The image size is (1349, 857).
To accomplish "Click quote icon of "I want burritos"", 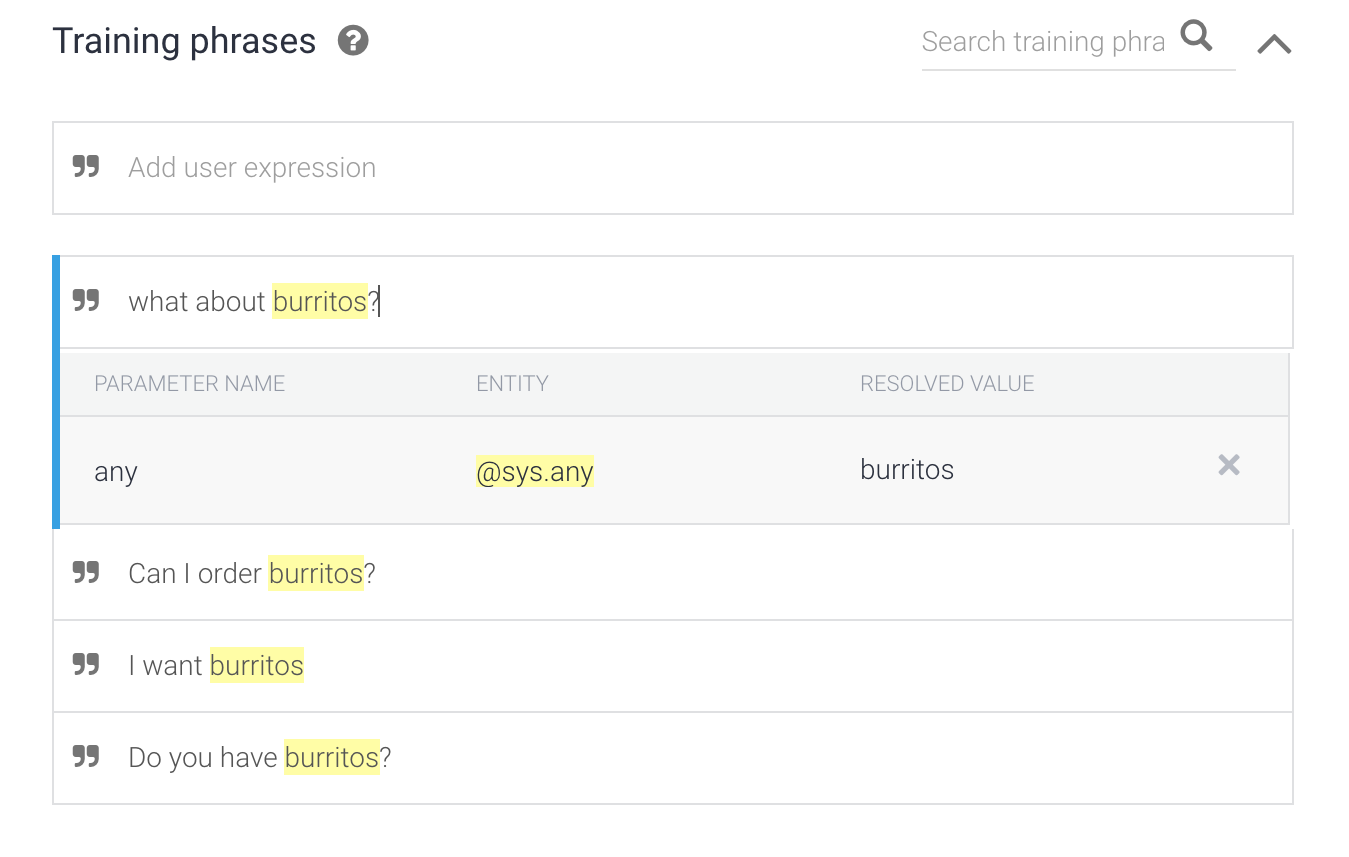I will (87, 665).
